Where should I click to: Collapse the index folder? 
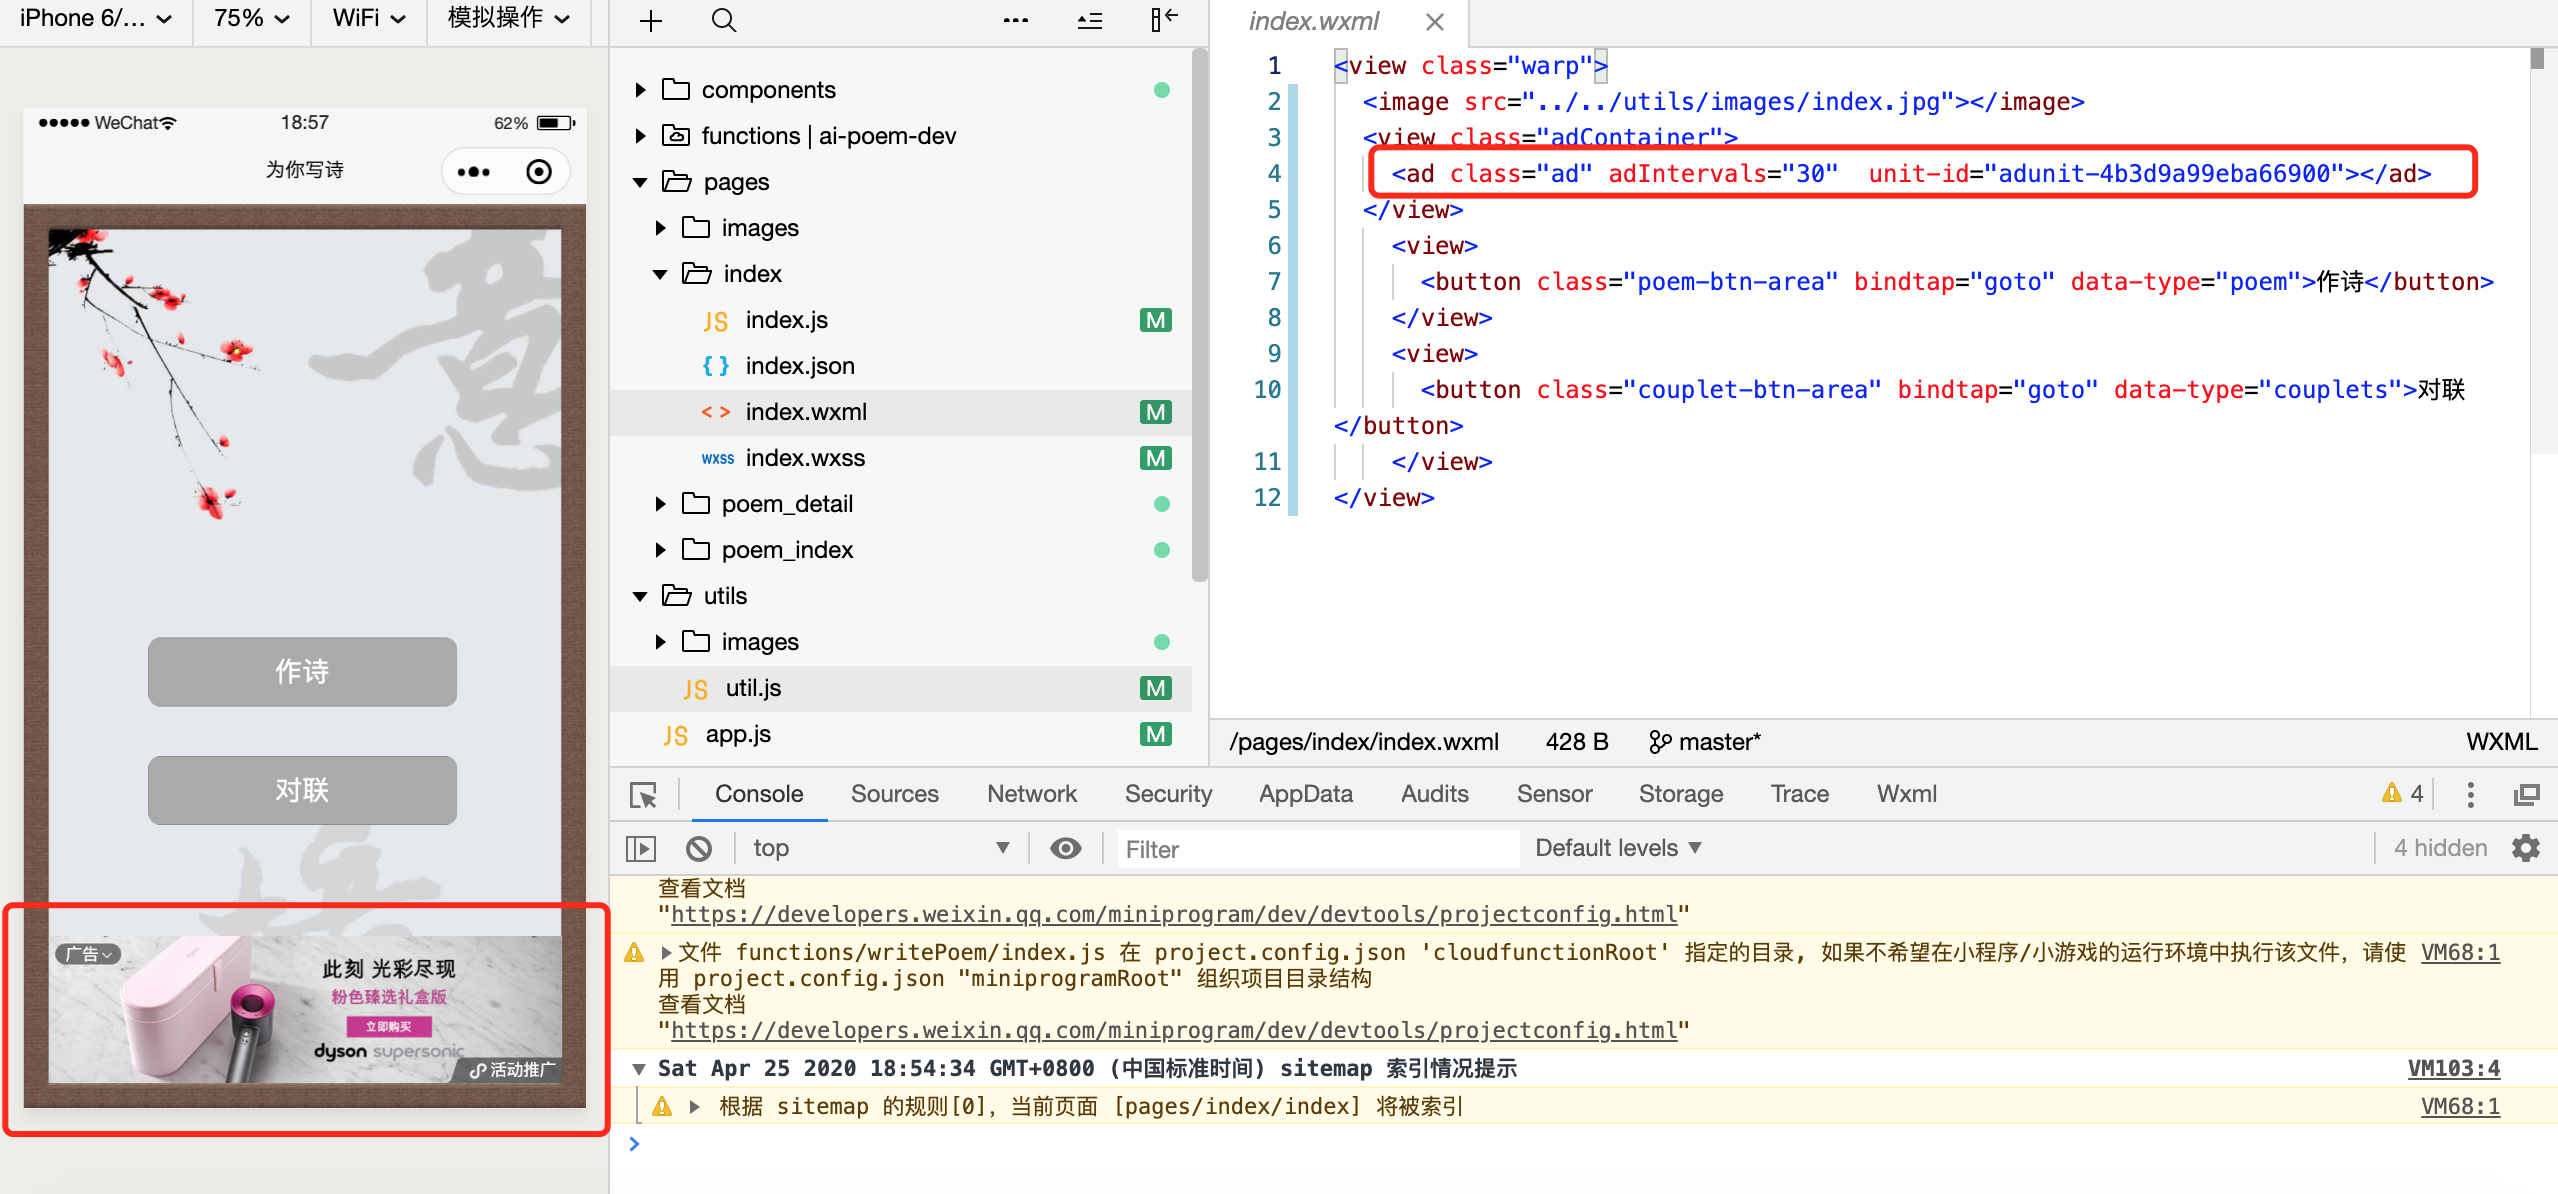660,274
